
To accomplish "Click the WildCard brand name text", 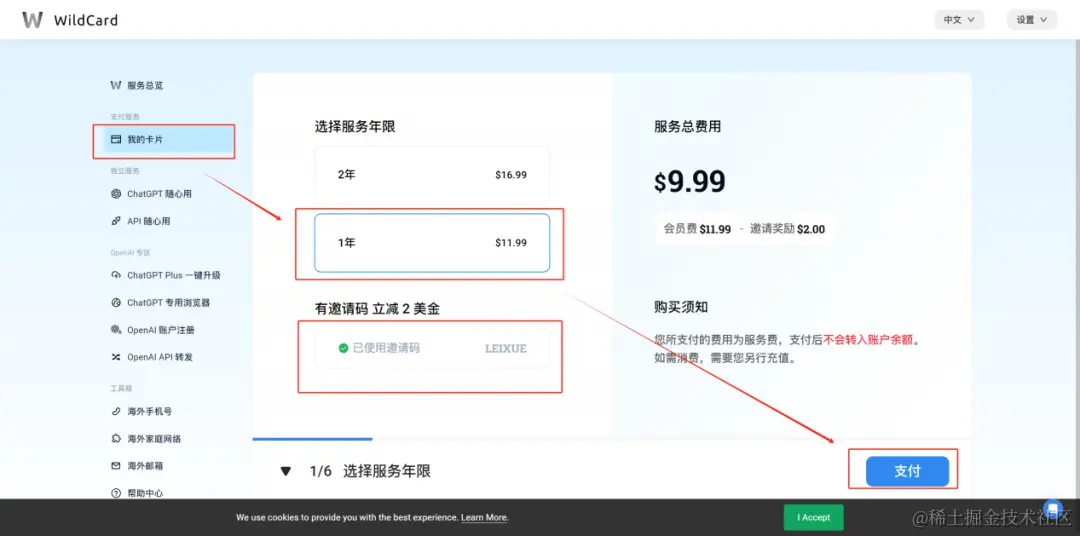I will (x=86, y=20).
